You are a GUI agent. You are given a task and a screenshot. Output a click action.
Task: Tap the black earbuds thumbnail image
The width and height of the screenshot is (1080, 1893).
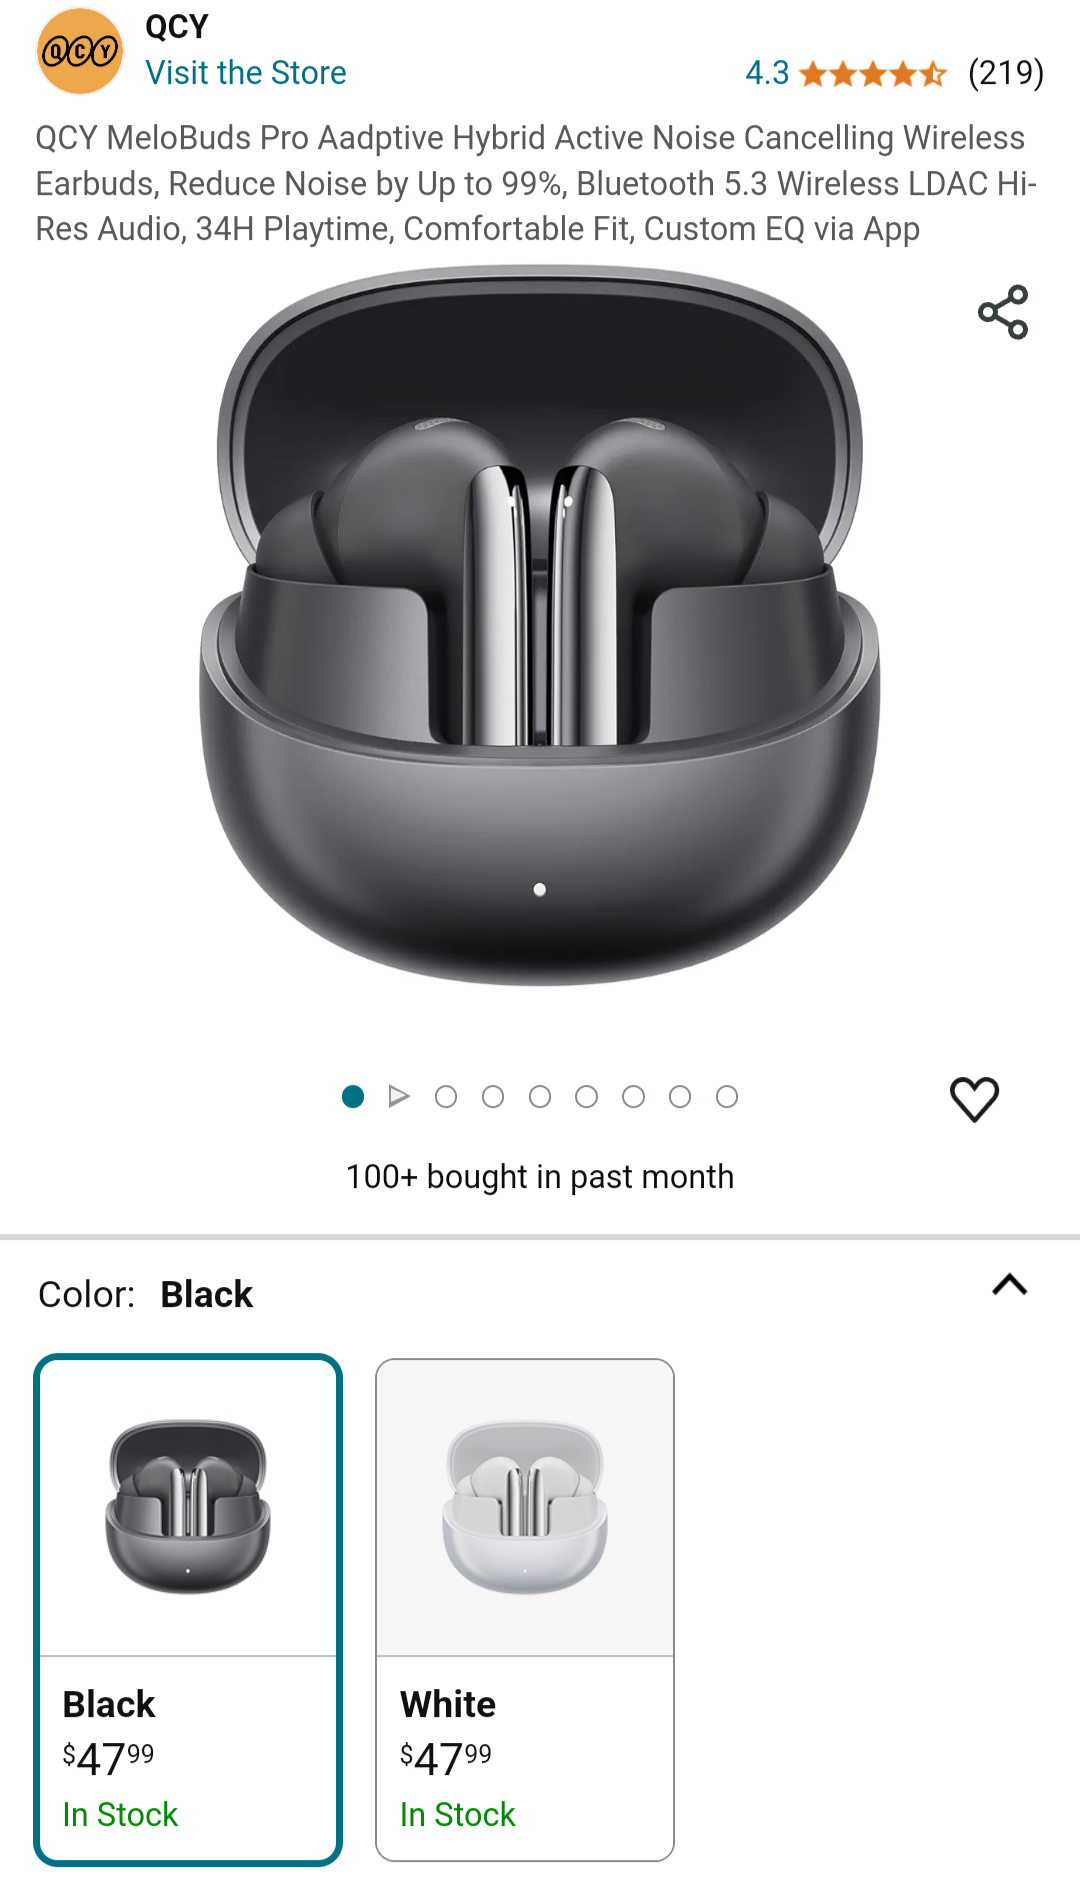click(x=188, y=1508)
